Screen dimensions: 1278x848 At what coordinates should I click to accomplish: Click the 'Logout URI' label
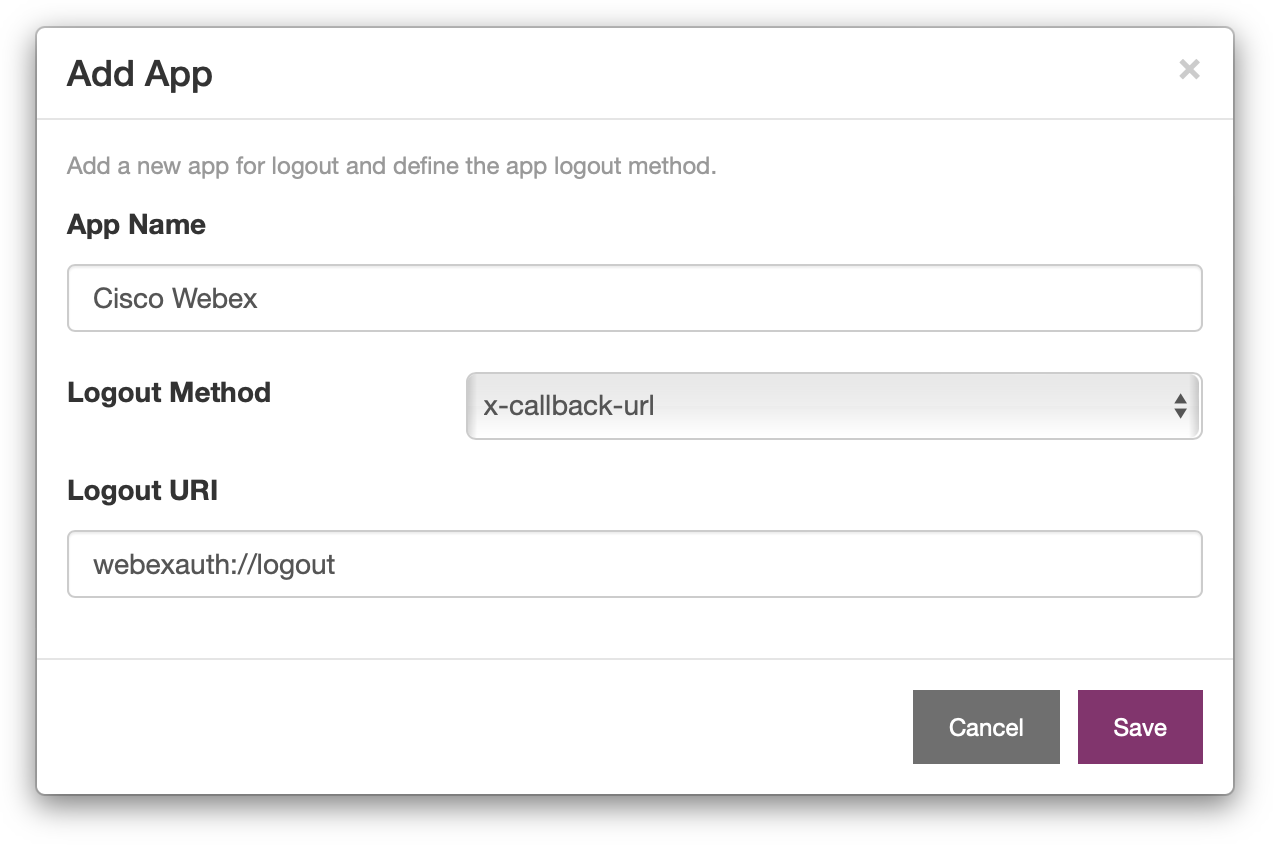(142, 491)
